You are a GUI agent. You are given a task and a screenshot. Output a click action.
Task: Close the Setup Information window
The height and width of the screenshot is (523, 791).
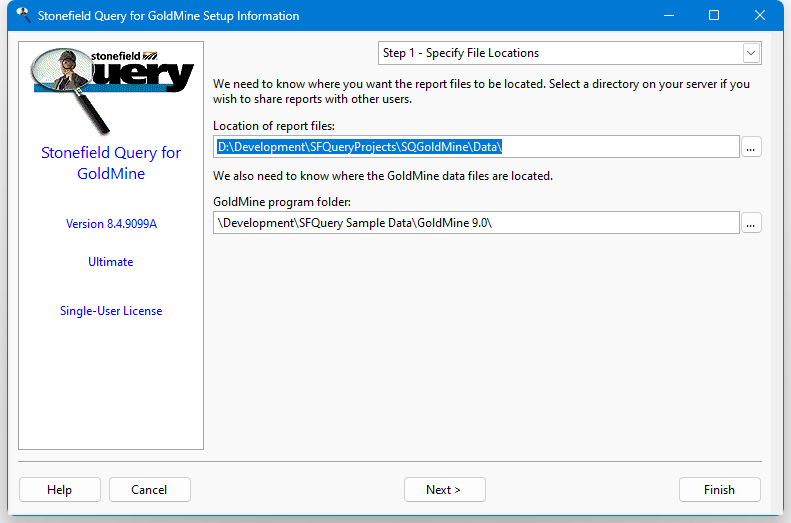pyautogui.click(x=760, y=15)
